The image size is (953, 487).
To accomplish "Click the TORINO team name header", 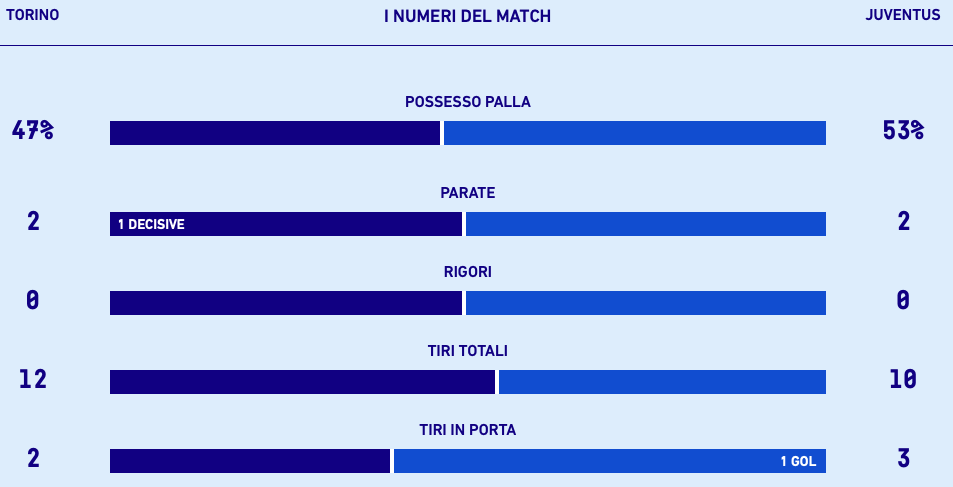I will pyautogui.click(x=33, y=15).
